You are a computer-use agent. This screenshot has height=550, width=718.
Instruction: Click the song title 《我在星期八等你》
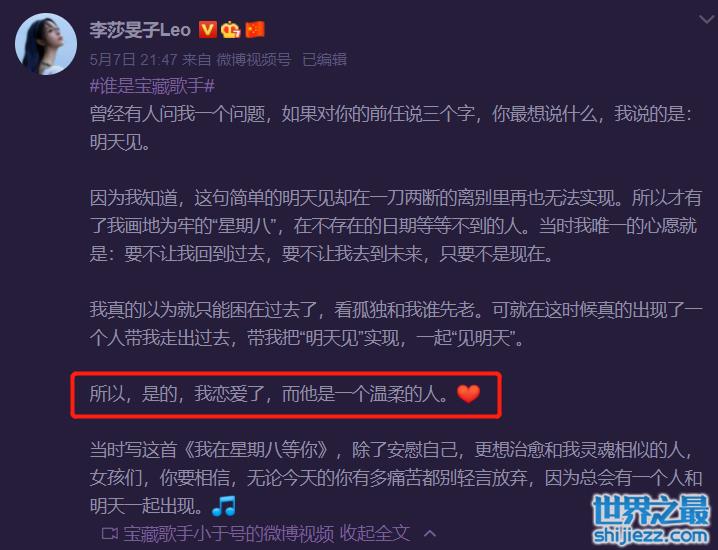(x=256, y=450)
